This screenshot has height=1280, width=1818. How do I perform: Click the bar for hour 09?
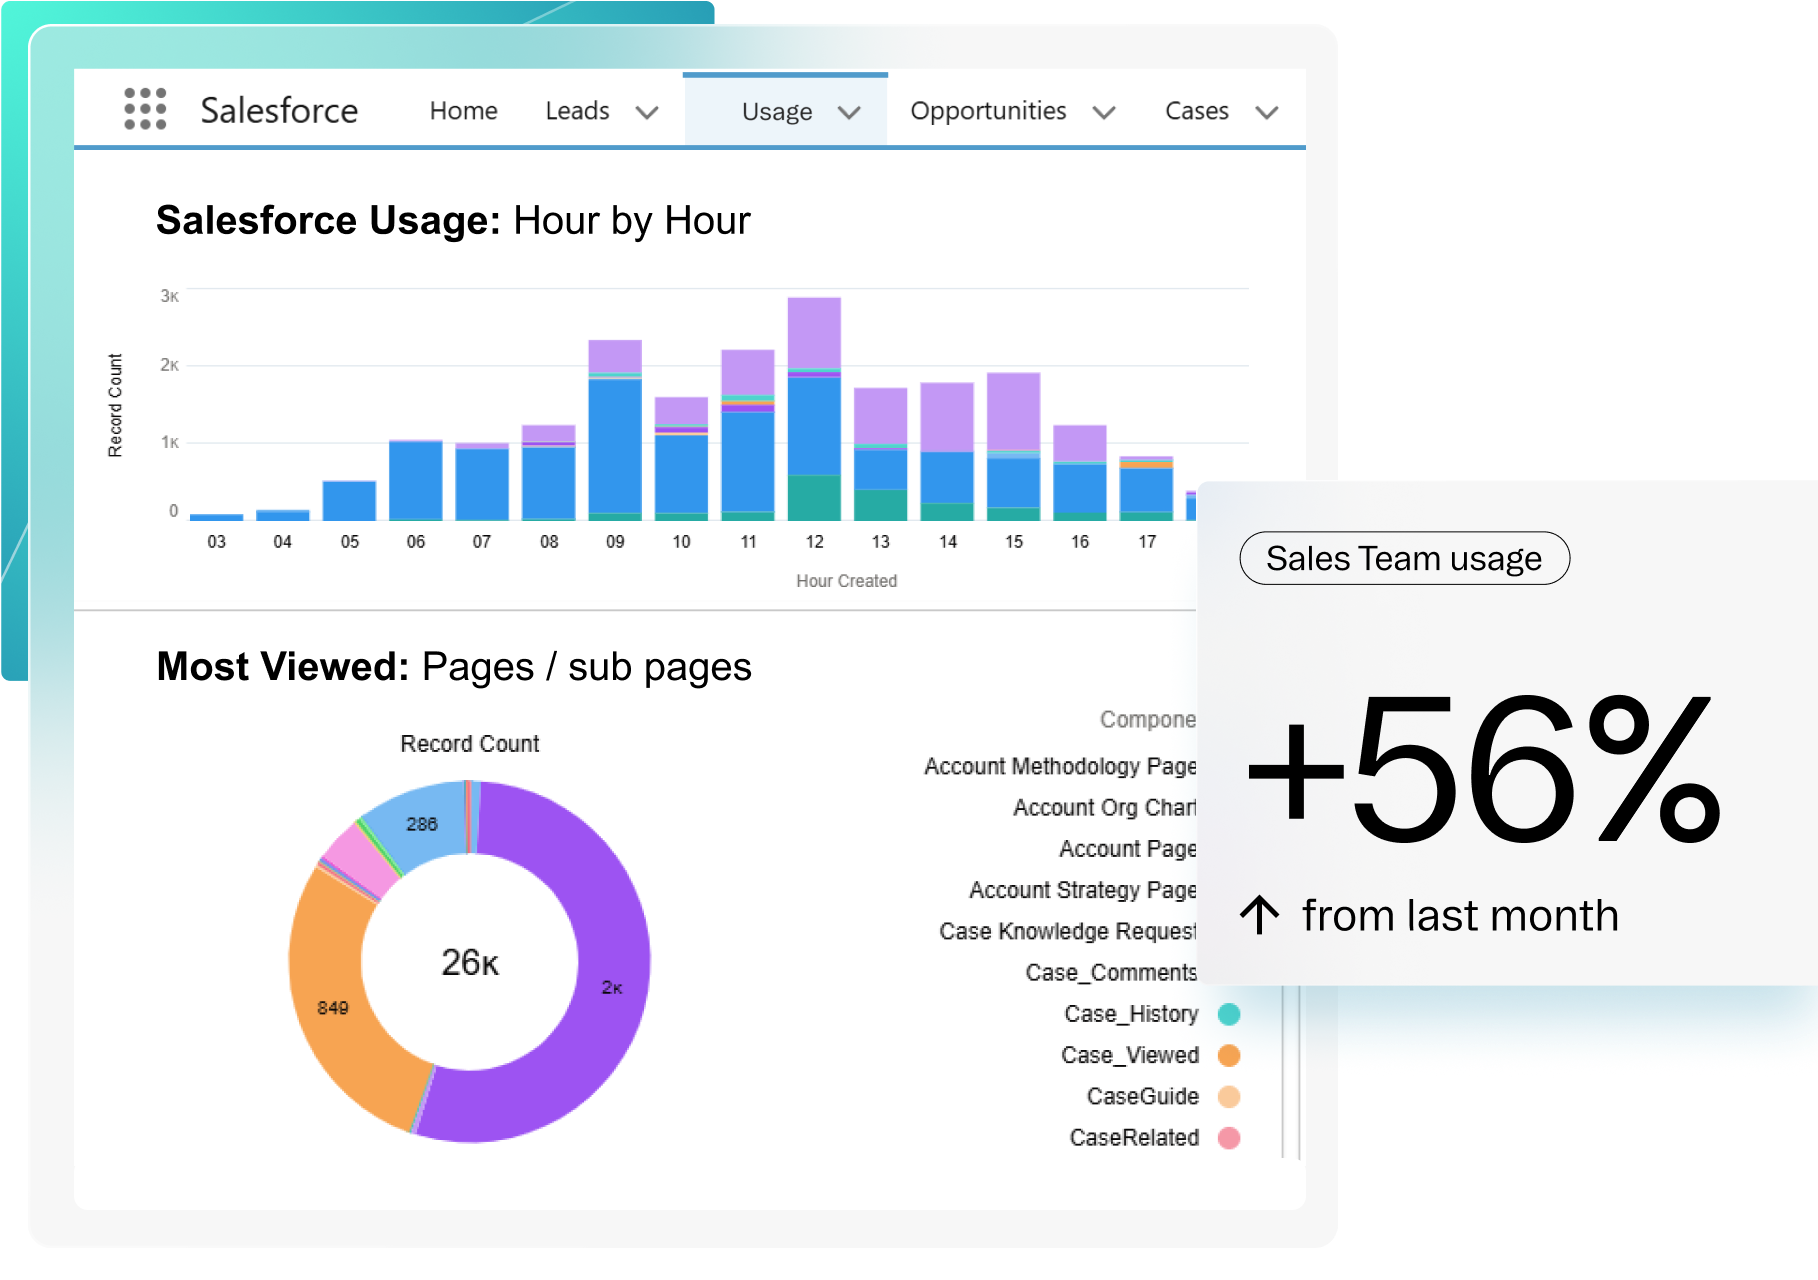(615, 430)
